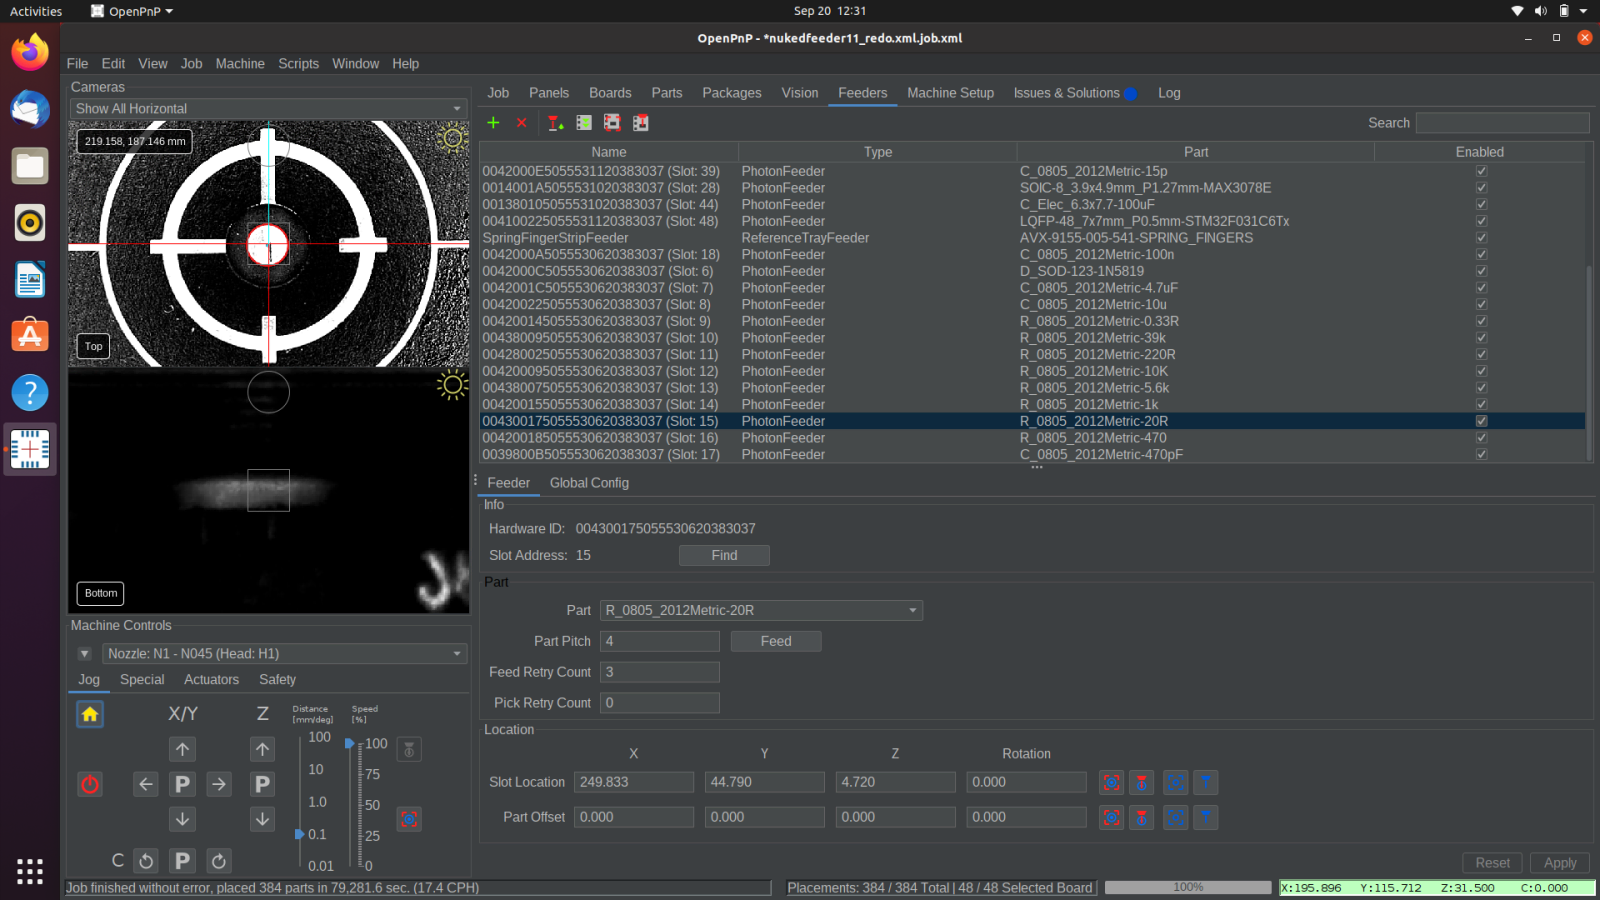1600x900 pixels.
Task: Click the Find button beside Slot Address
Action: coord(724,555)
